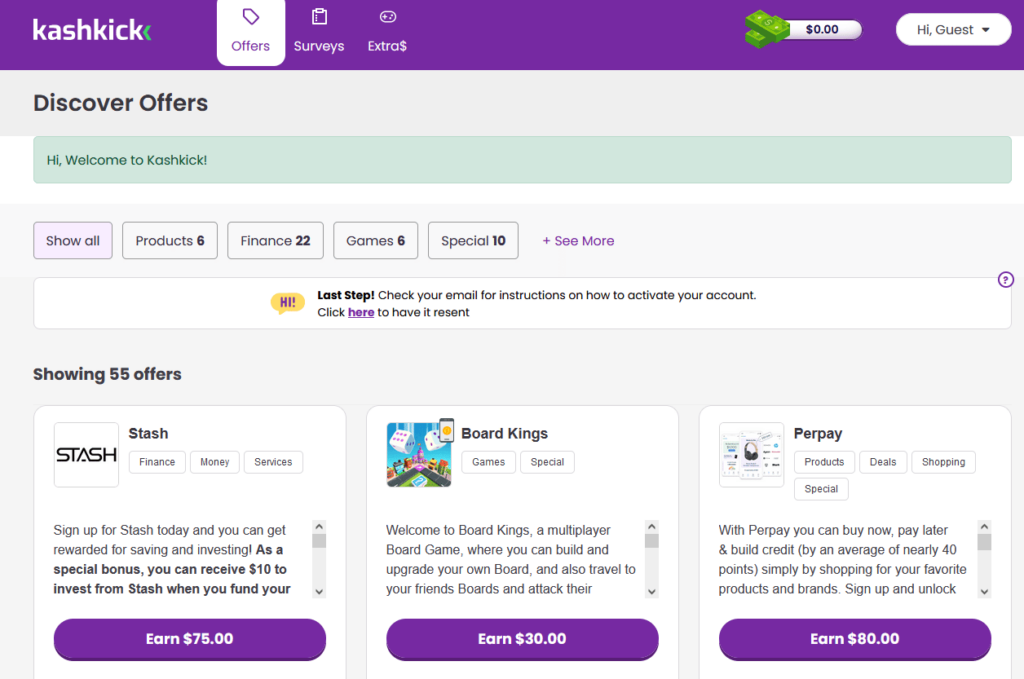Click Earn $80.00 for Perpay

coord(855,639)
